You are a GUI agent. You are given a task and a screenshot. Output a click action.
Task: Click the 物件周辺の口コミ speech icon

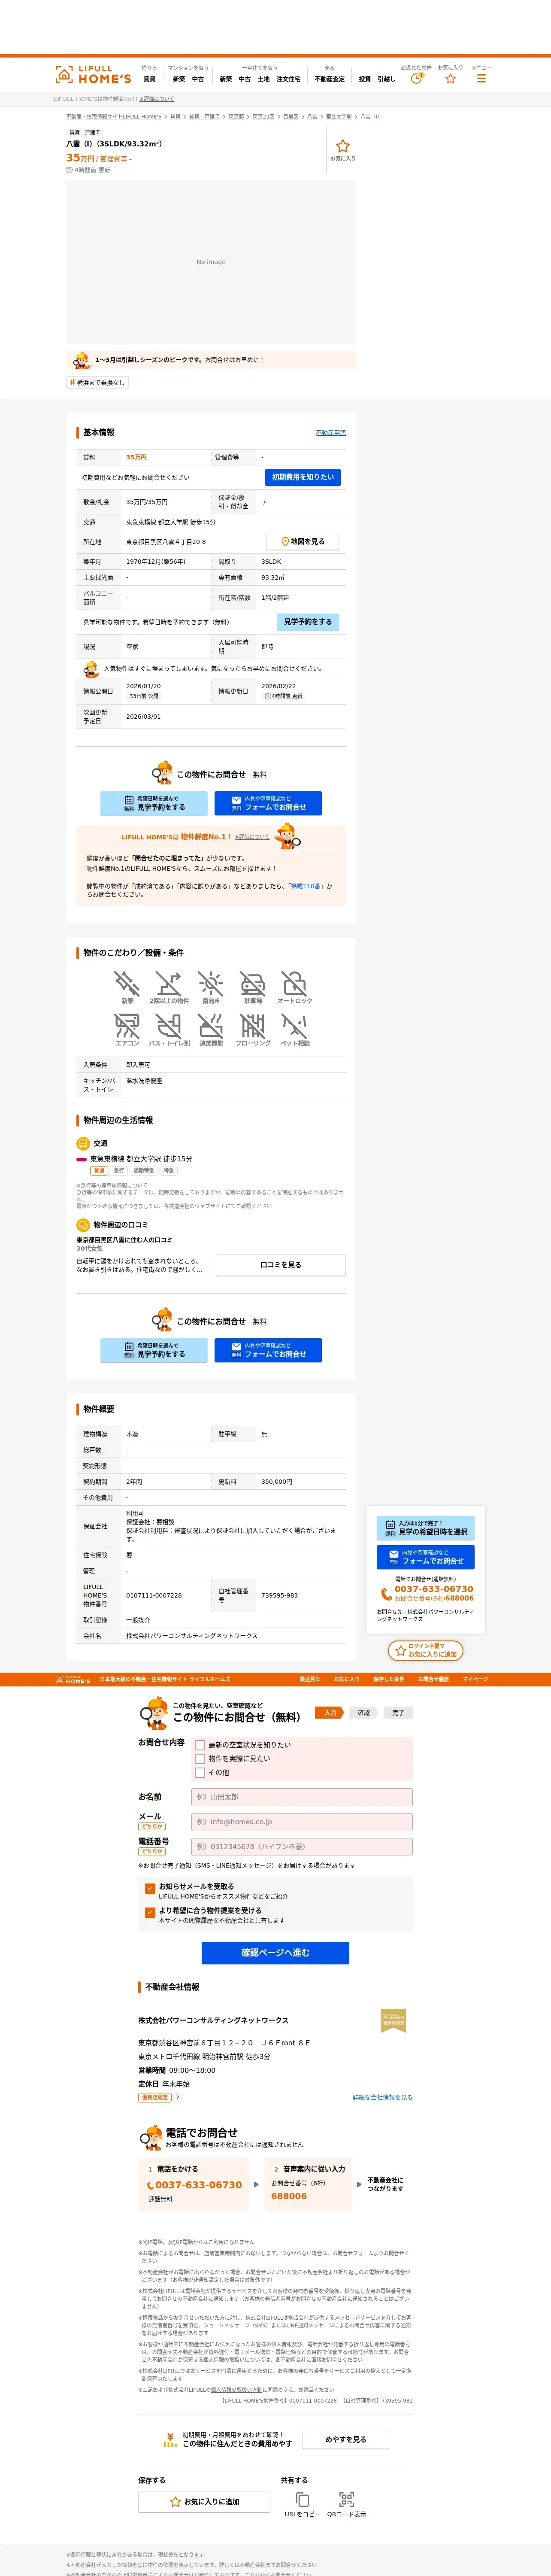(83, 1224)
